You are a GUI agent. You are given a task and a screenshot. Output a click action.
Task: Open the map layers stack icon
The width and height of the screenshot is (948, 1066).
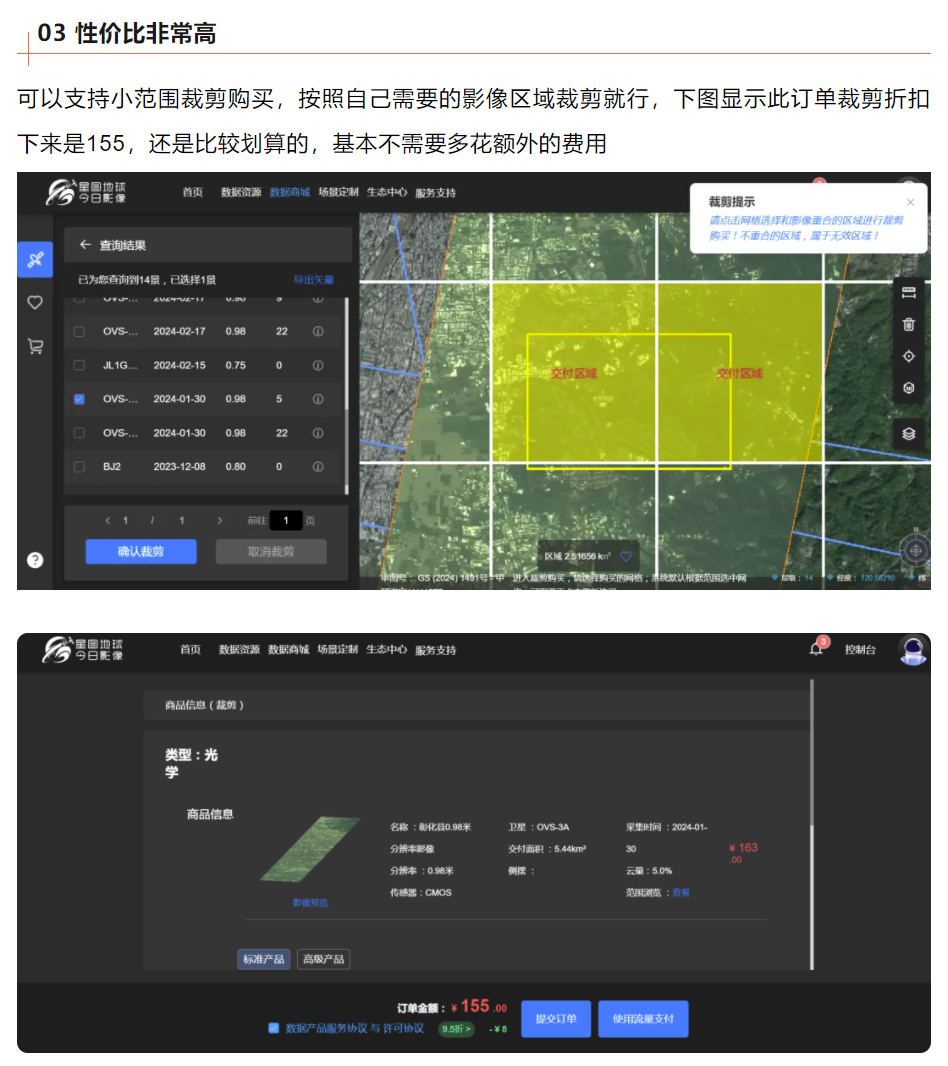point(908,433)
